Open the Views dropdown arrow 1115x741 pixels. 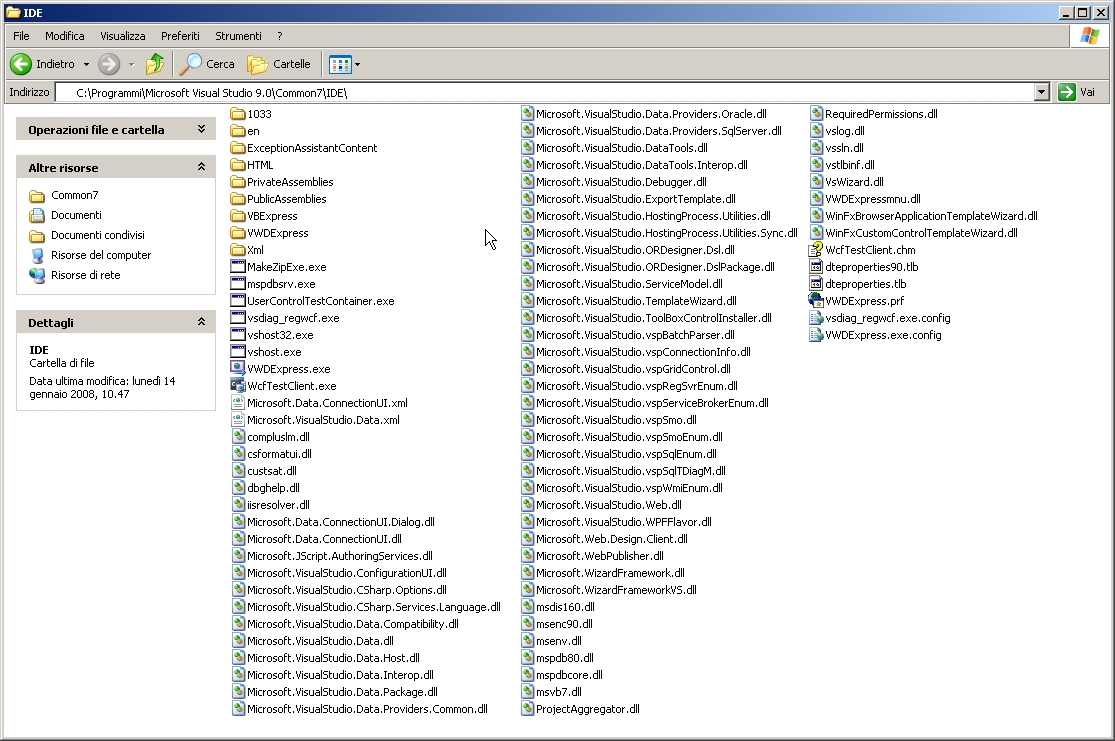click(x=357, y=64)
